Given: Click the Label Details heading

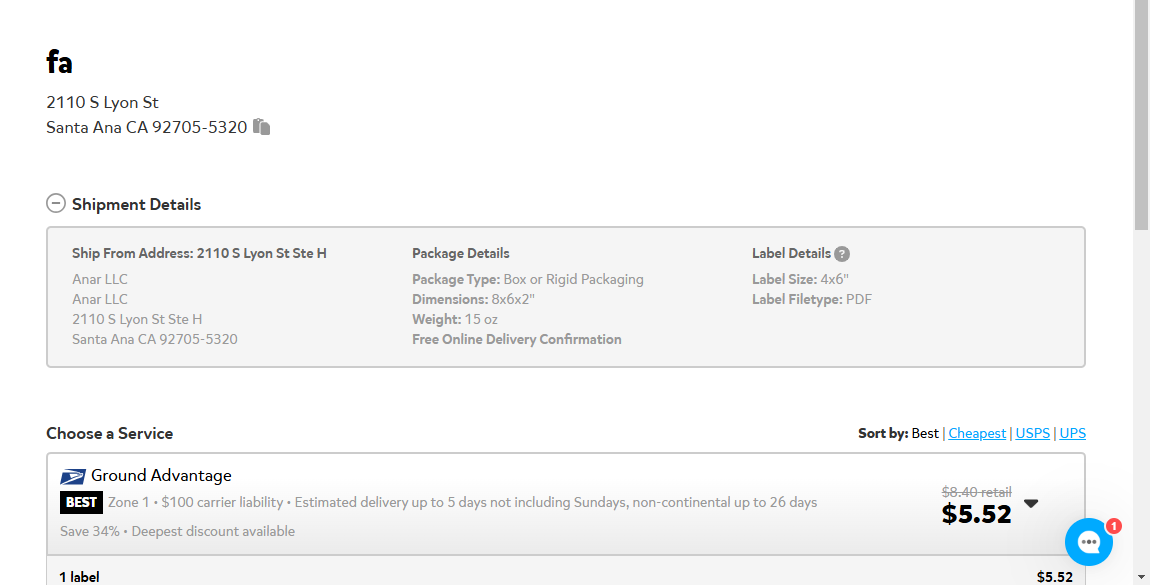Looking at the screenshot, I should [x=791, y=254].
